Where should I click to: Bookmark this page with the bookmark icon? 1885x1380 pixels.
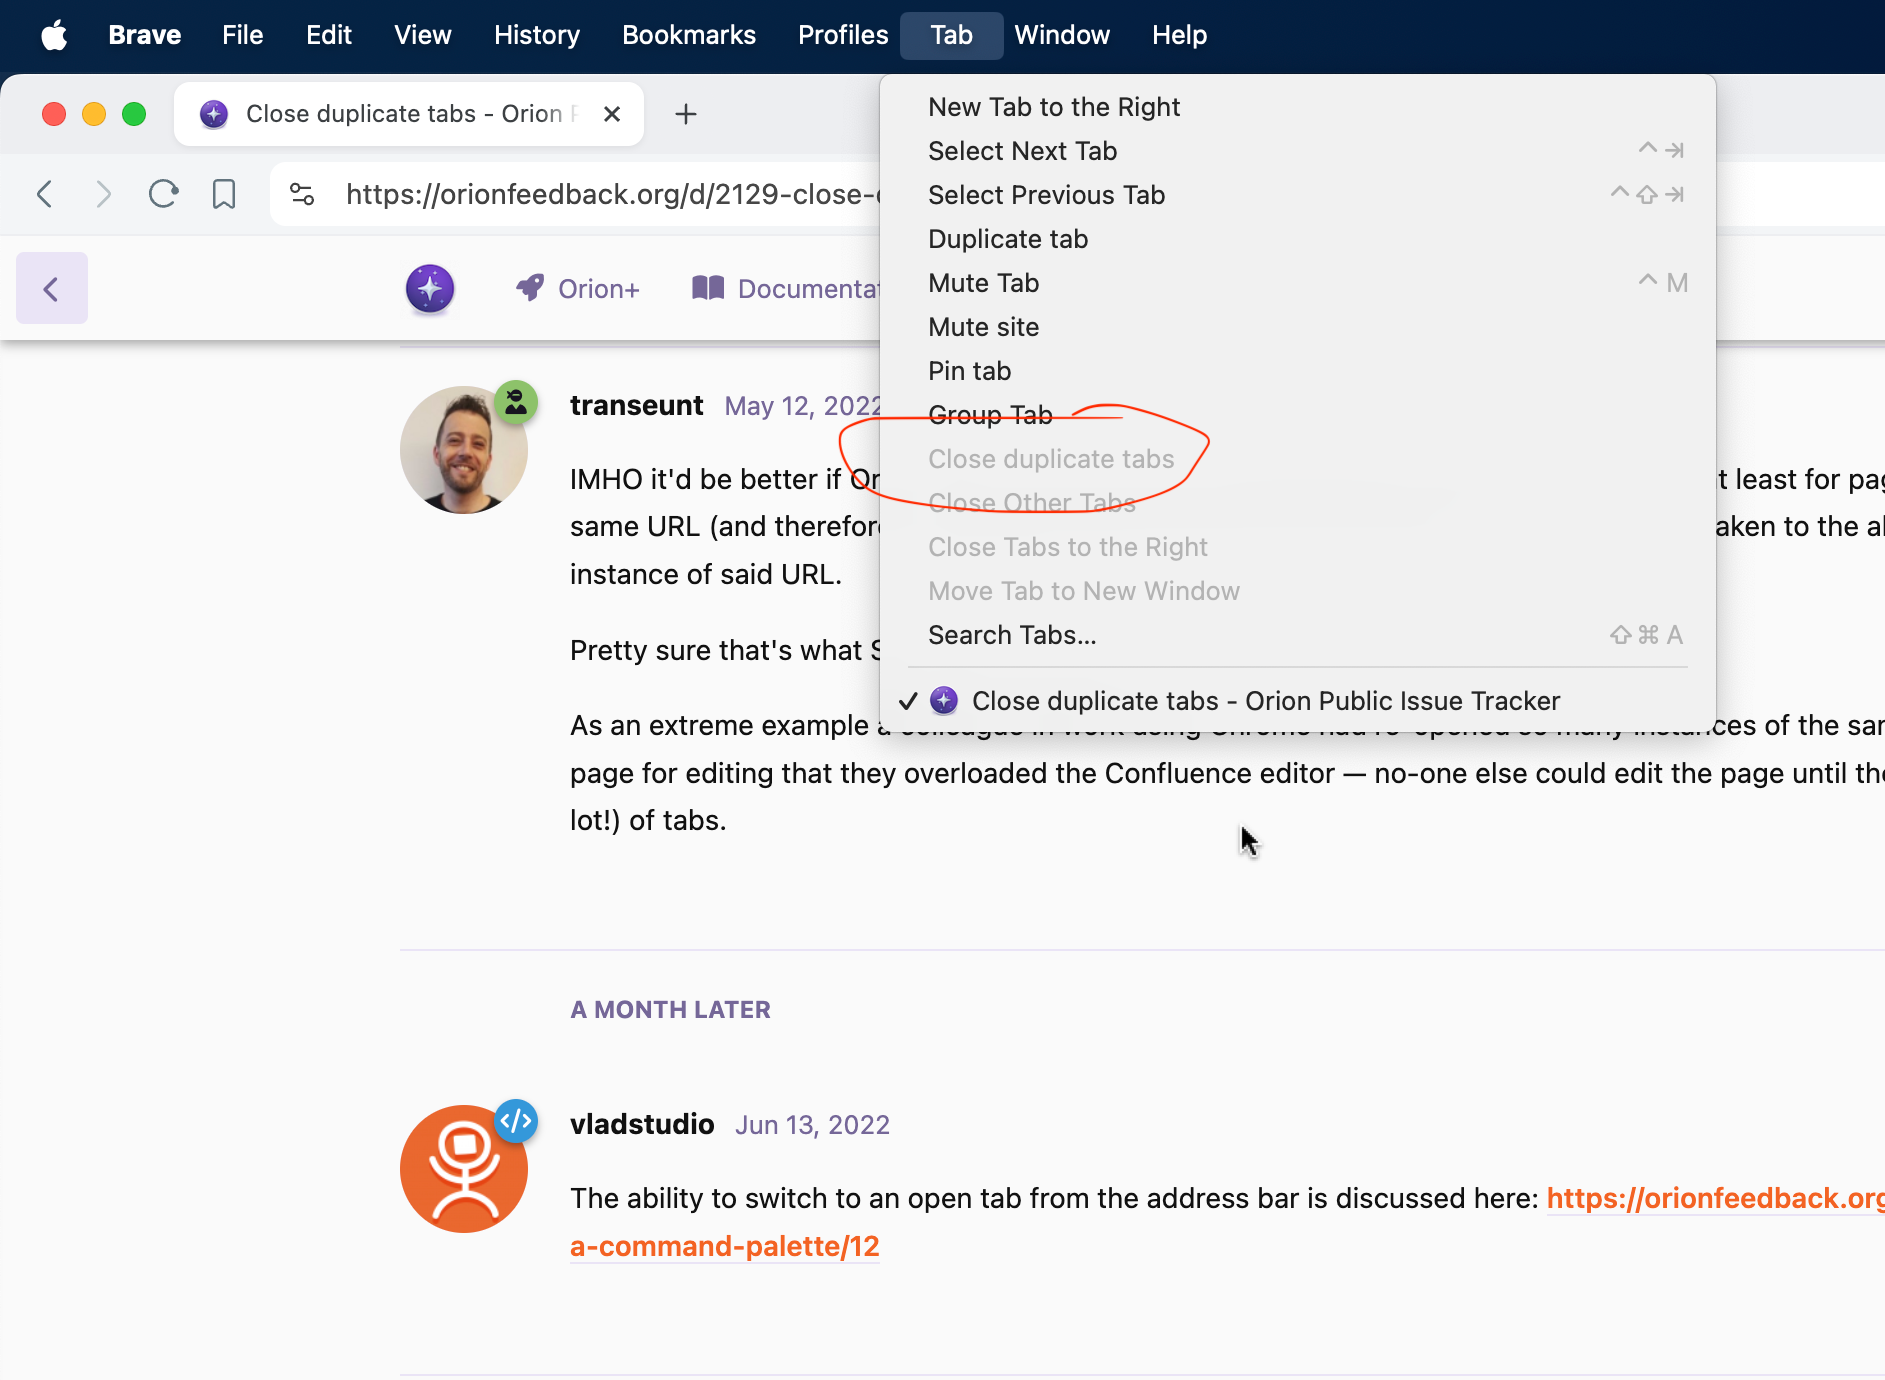[224, 194]
